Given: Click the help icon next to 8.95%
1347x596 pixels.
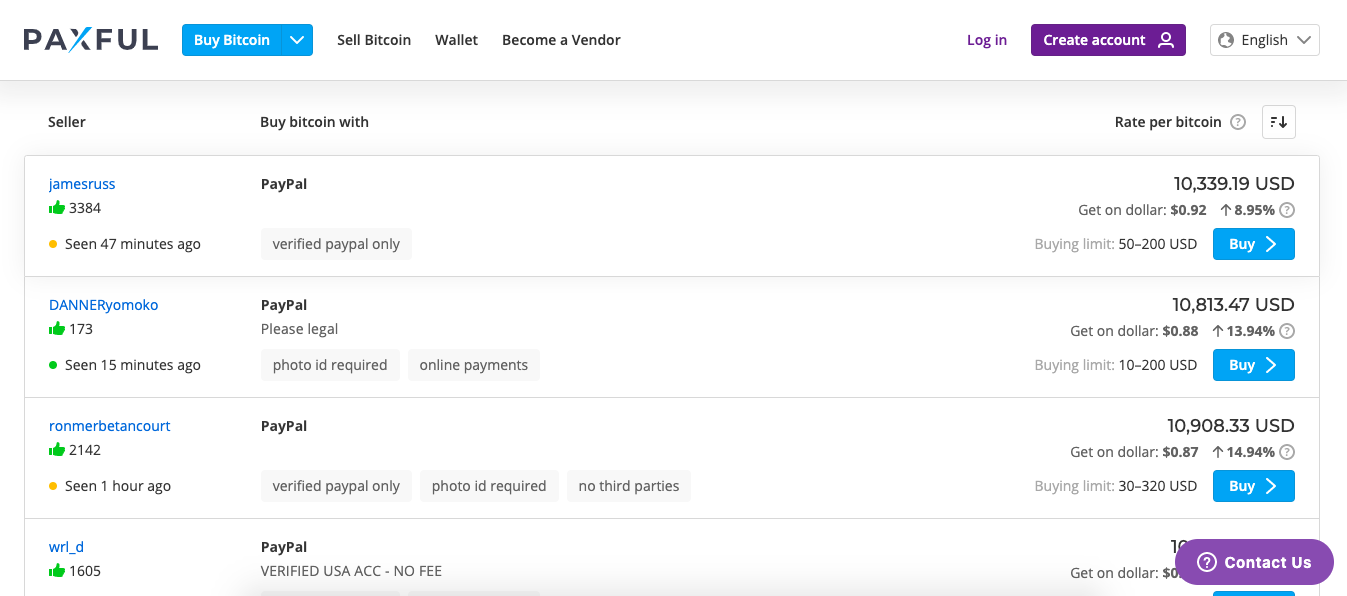Looking at the screenshot, I should (x=1287, y=210).
